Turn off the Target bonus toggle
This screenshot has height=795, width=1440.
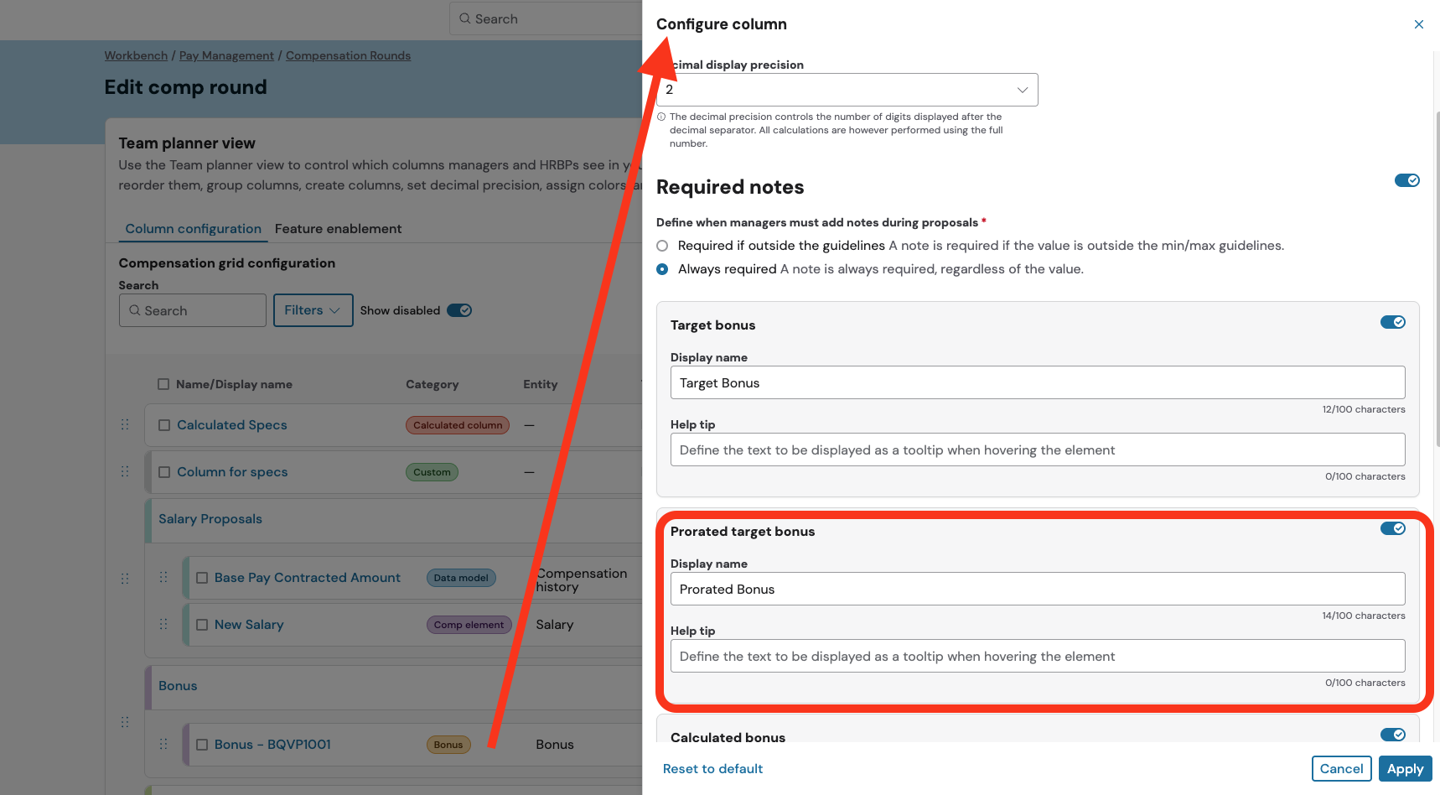pos(1392,322)
